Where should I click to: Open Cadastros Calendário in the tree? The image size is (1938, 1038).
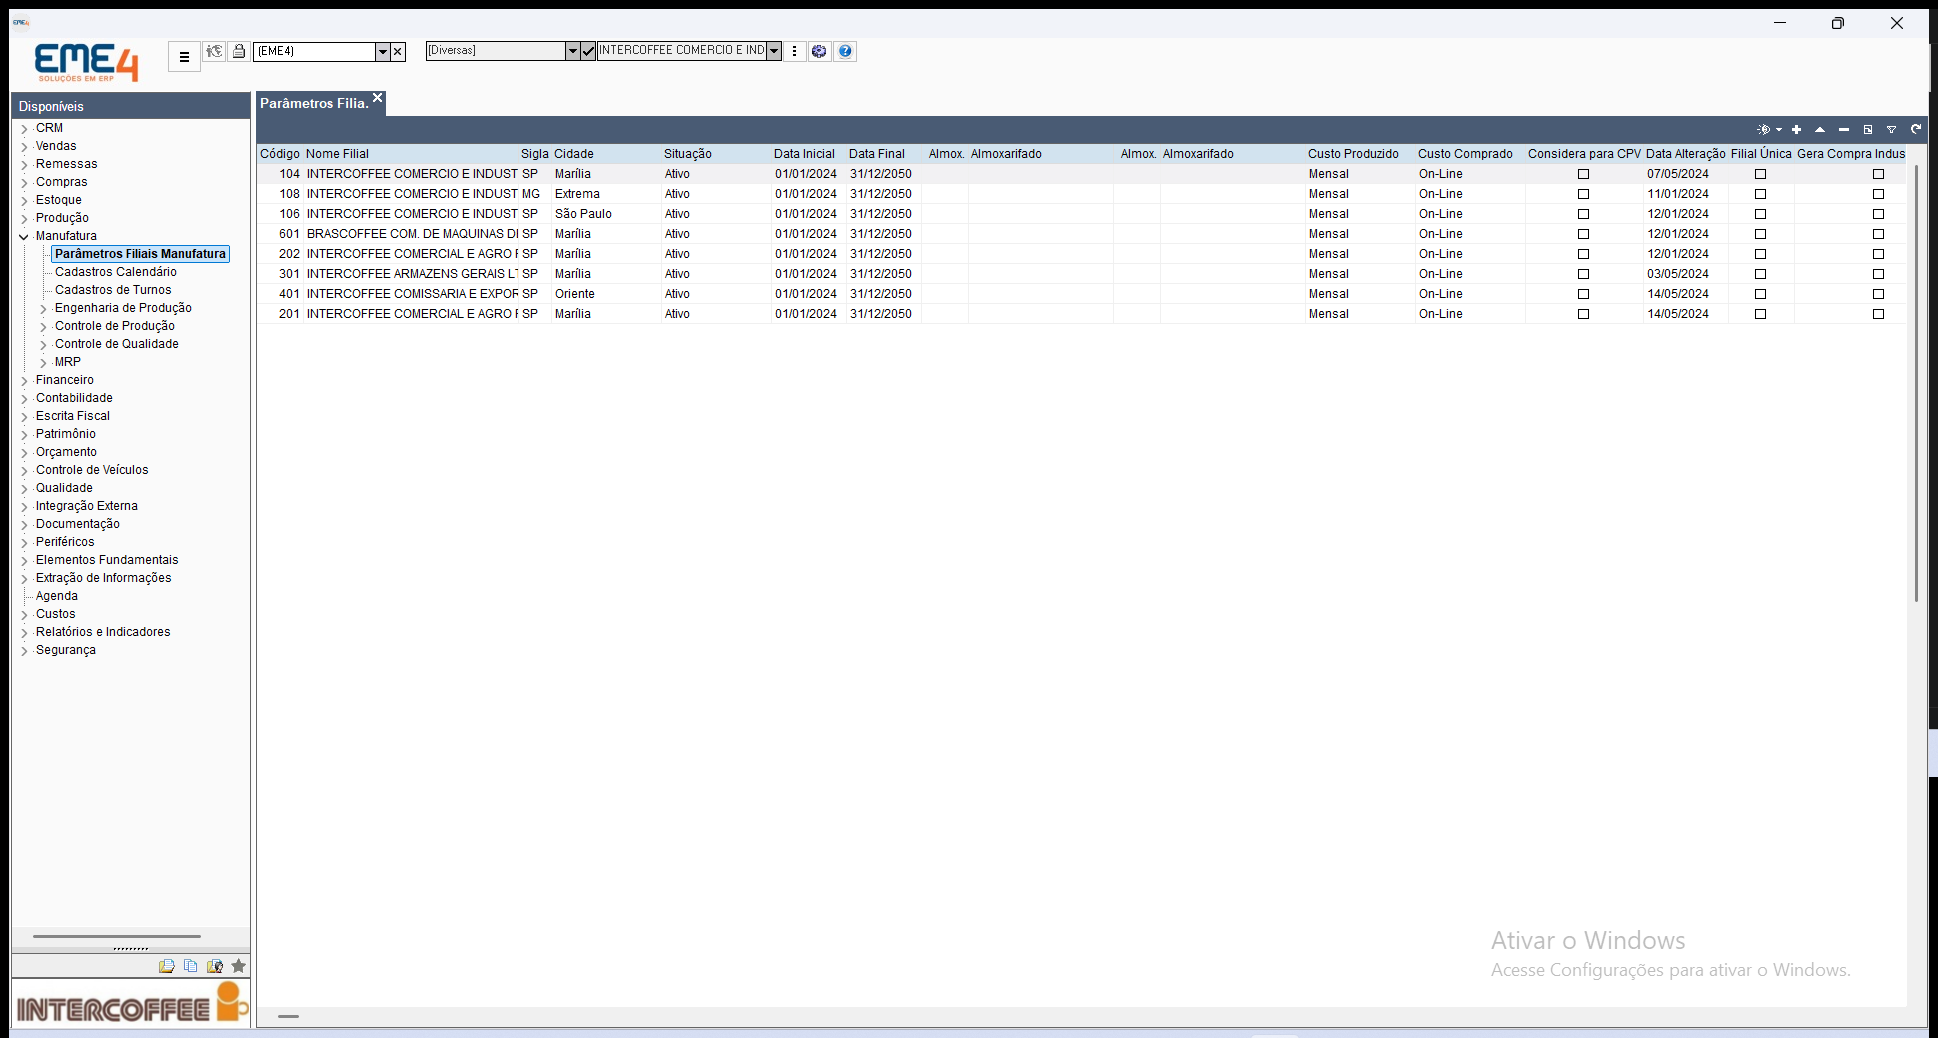[x=116, y=272]
